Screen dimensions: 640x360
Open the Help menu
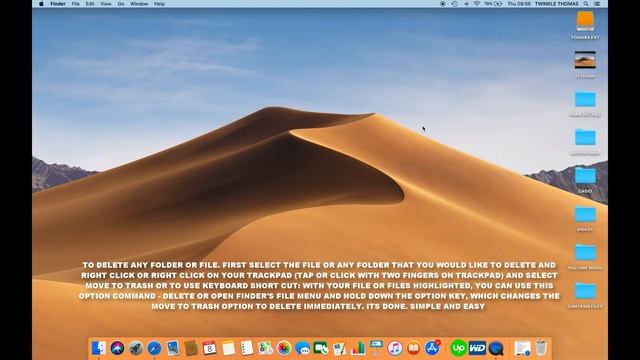click(x=159, y=4)
